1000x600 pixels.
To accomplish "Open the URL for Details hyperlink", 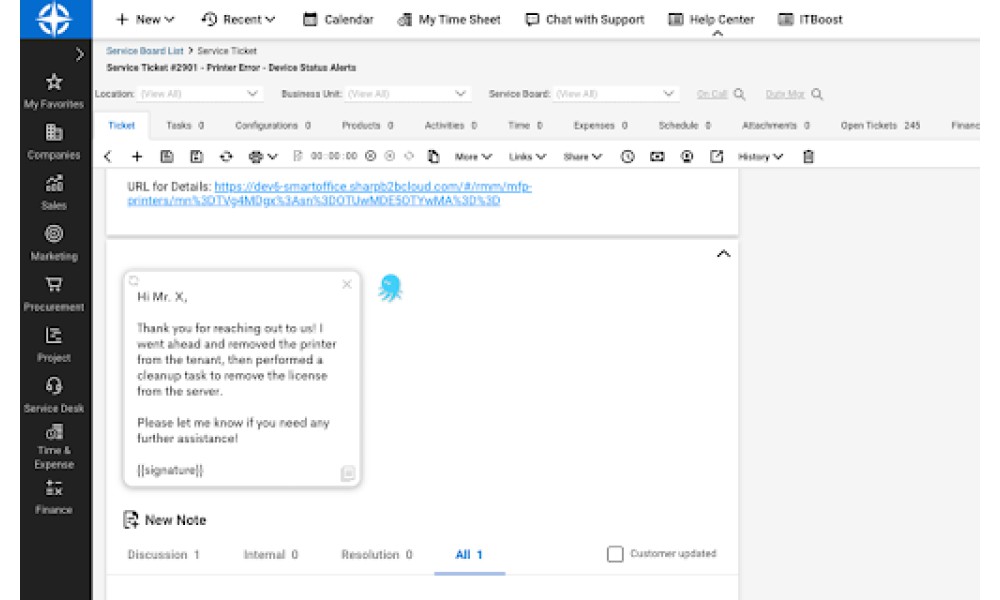I will [329, 194].
